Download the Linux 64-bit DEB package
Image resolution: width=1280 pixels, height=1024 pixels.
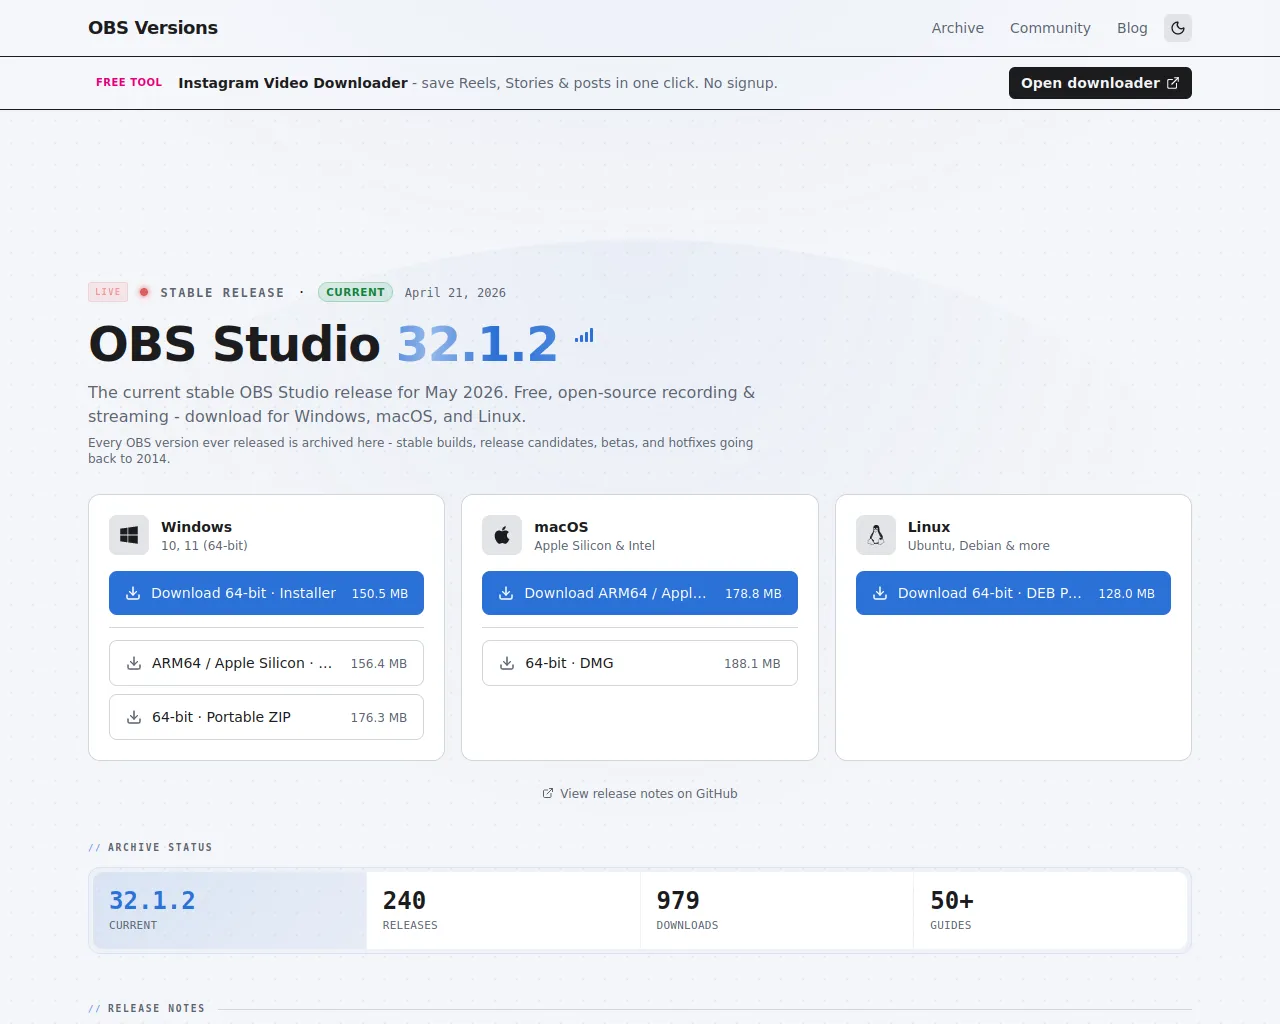point(1013,593)
